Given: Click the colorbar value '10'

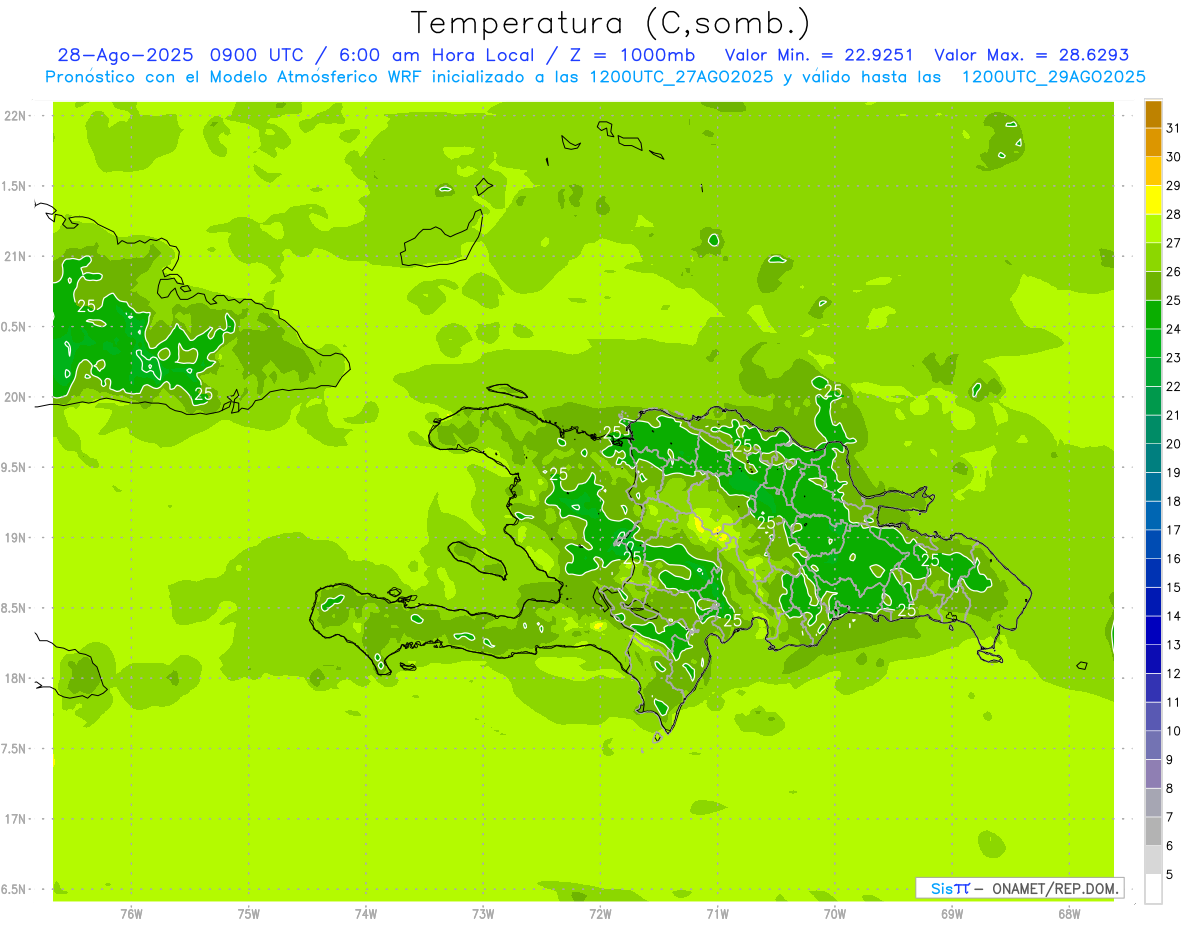Looking at the screenshot, I should tap(1174, 731).
